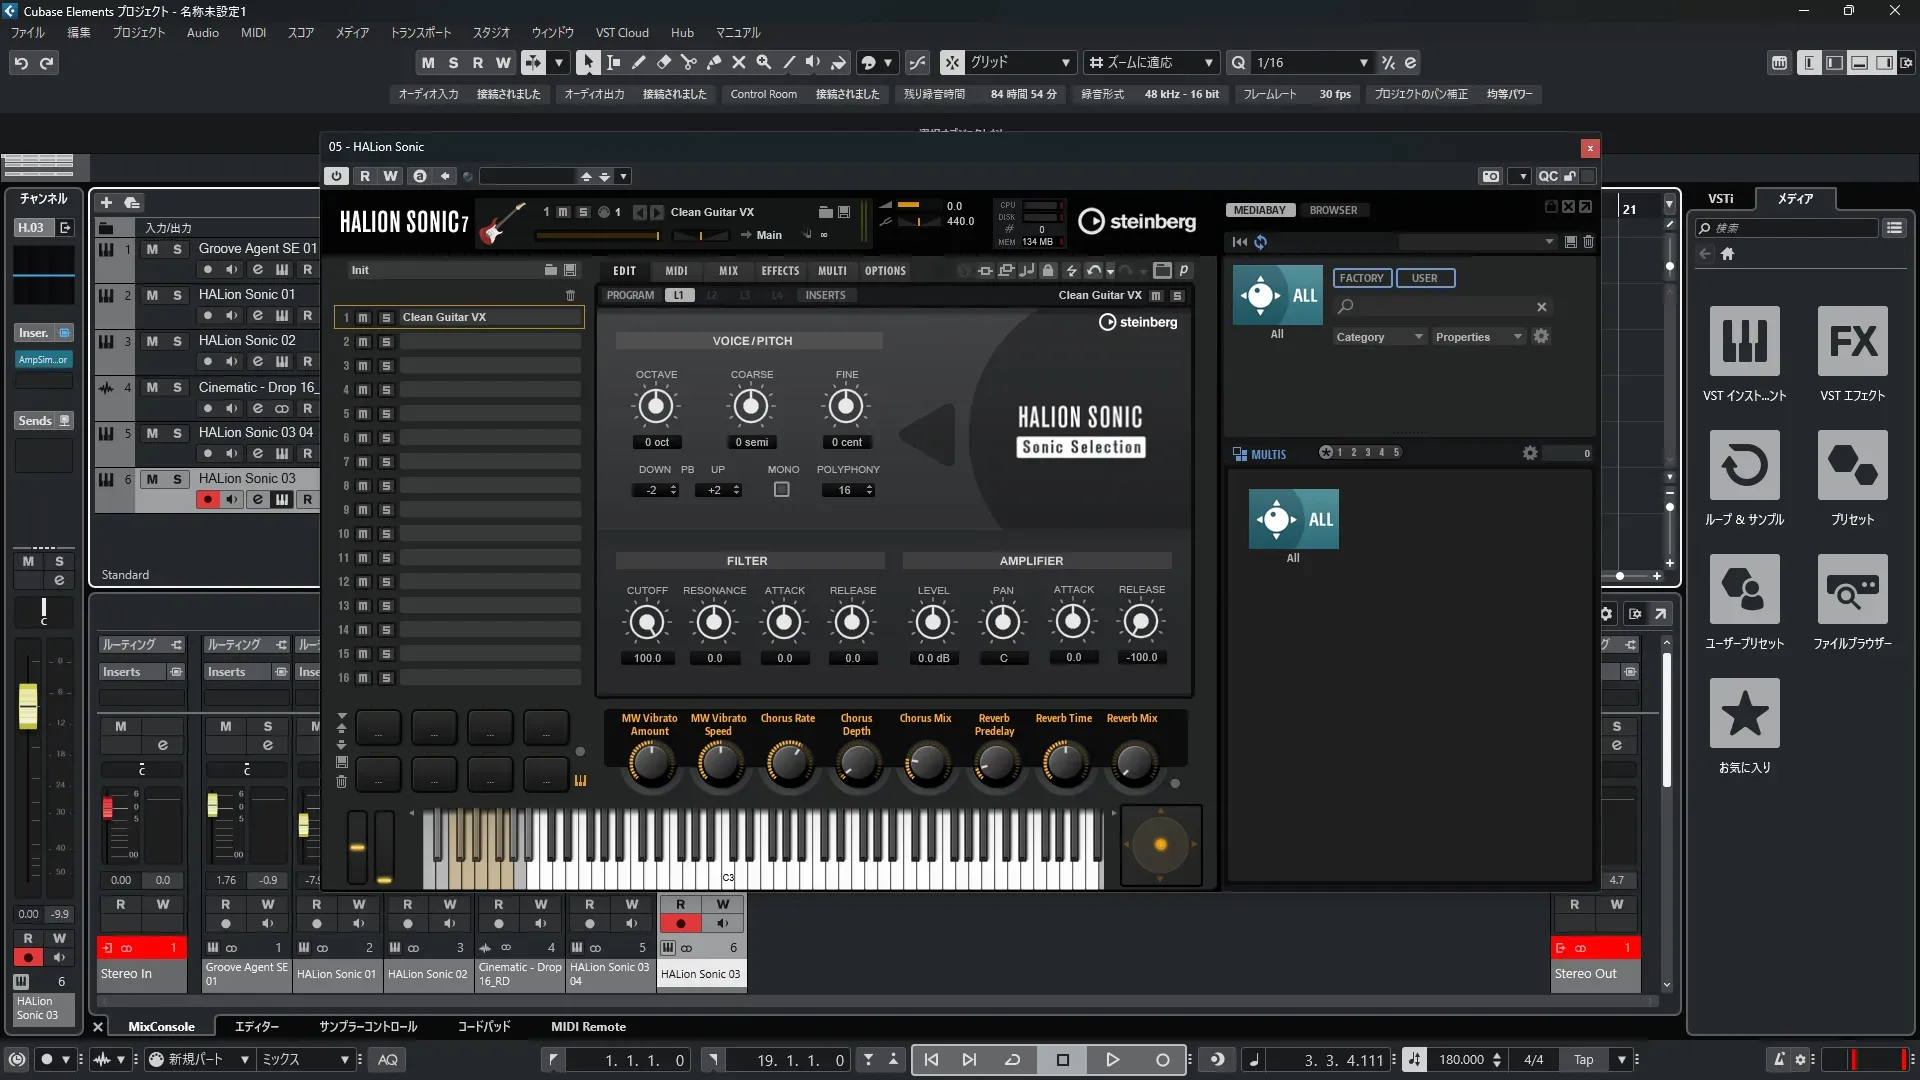Open the VST Instruments media tile

(1744, 342)
